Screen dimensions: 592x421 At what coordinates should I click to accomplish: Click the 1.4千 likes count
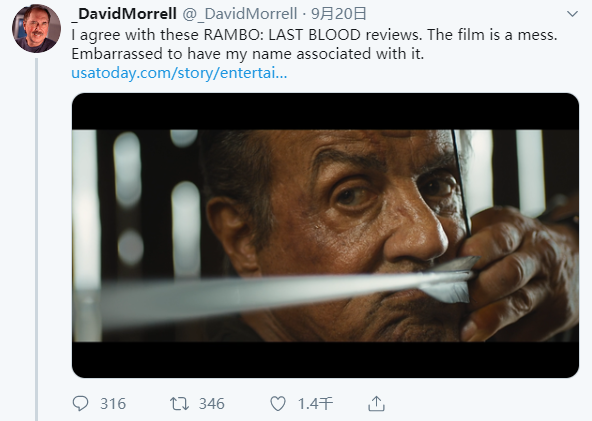pyautogui.click(x=315, y=404)
